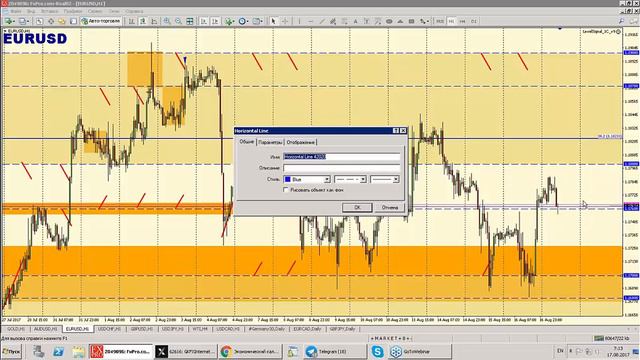
Task: Click the Имя name input field
Action: [x=342, y=157]
